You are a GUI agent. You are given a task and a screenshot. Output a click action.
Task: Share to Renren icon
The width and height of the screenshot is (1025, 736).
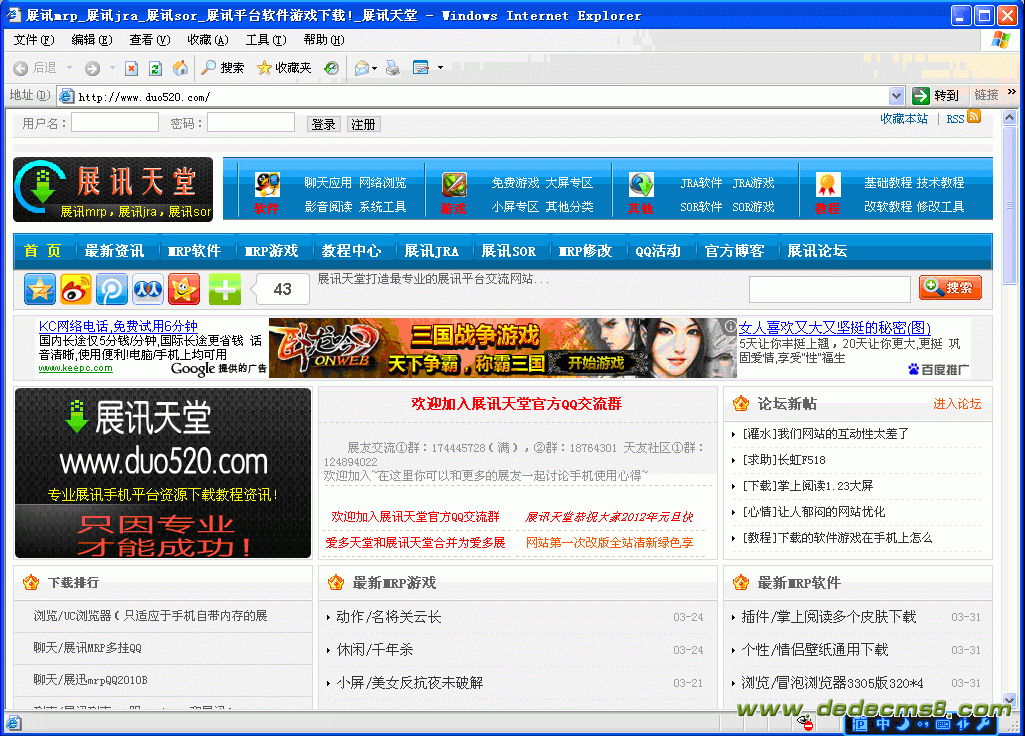[148, 289]
